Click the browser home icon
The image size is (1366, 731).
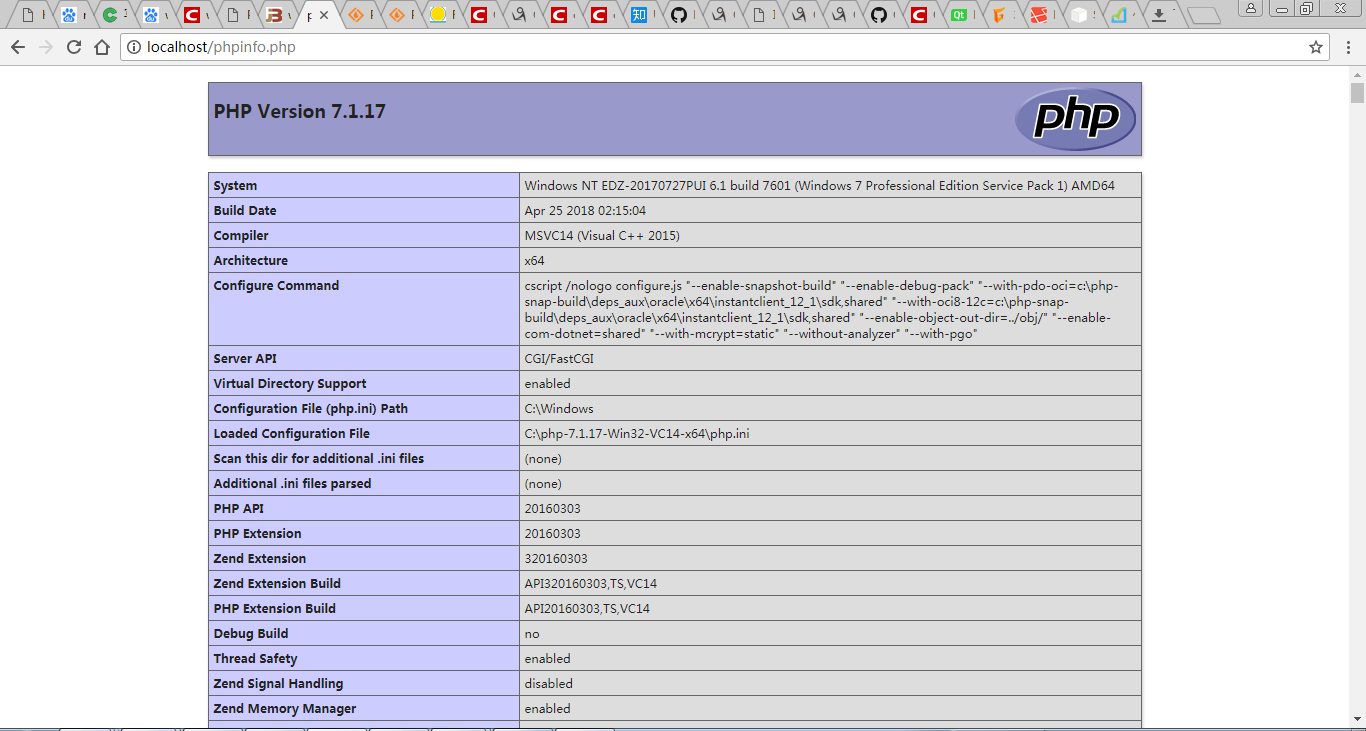(x=103, y=46)
